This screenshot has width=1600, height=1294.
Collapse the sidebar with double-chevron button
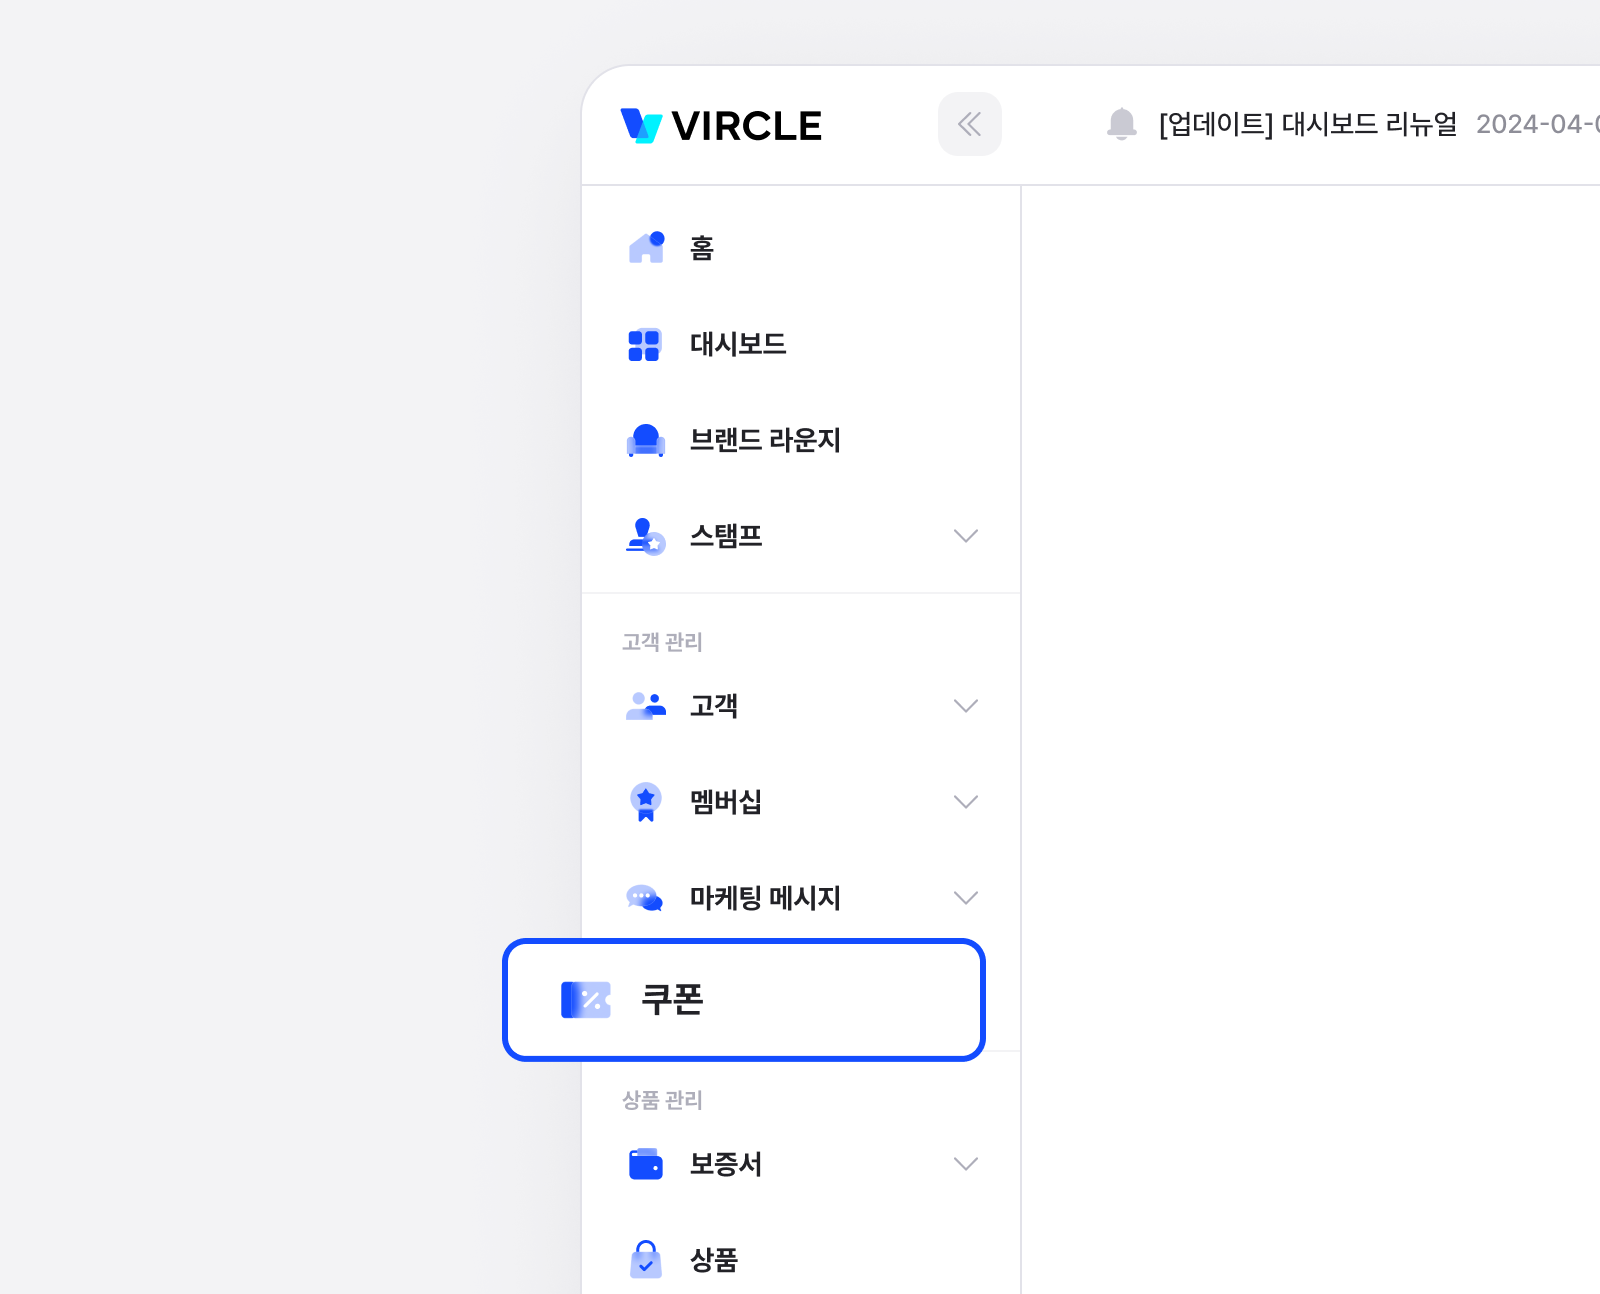tap(969, 124)
